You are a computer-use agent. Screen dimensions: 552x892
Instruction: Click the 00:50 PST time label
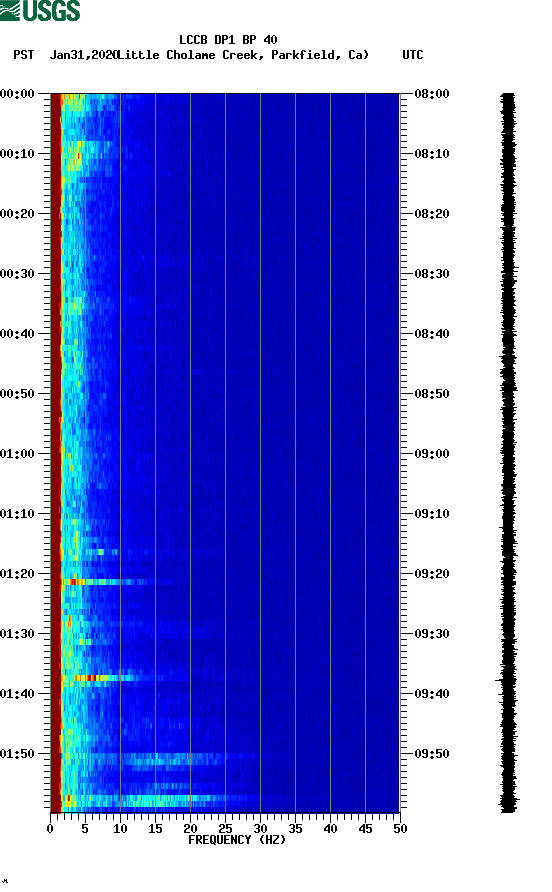tap(17, 394)
